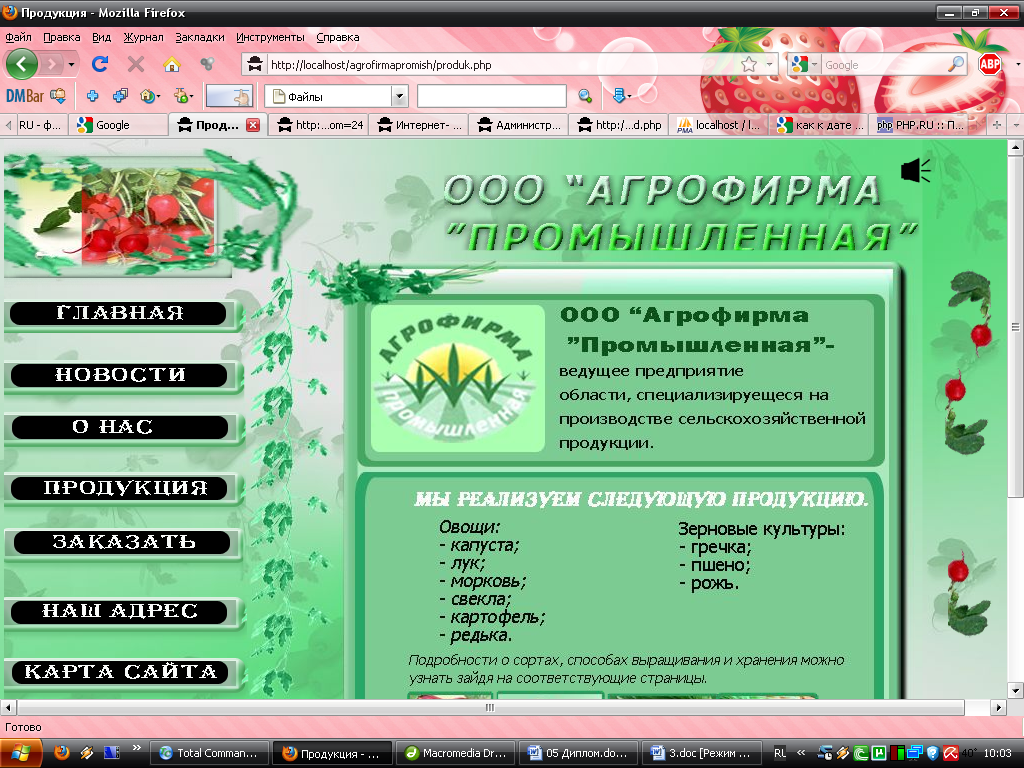1024x768 pixels.
Task: Click the taskbar clock 10:03
Action: point(997,753)
